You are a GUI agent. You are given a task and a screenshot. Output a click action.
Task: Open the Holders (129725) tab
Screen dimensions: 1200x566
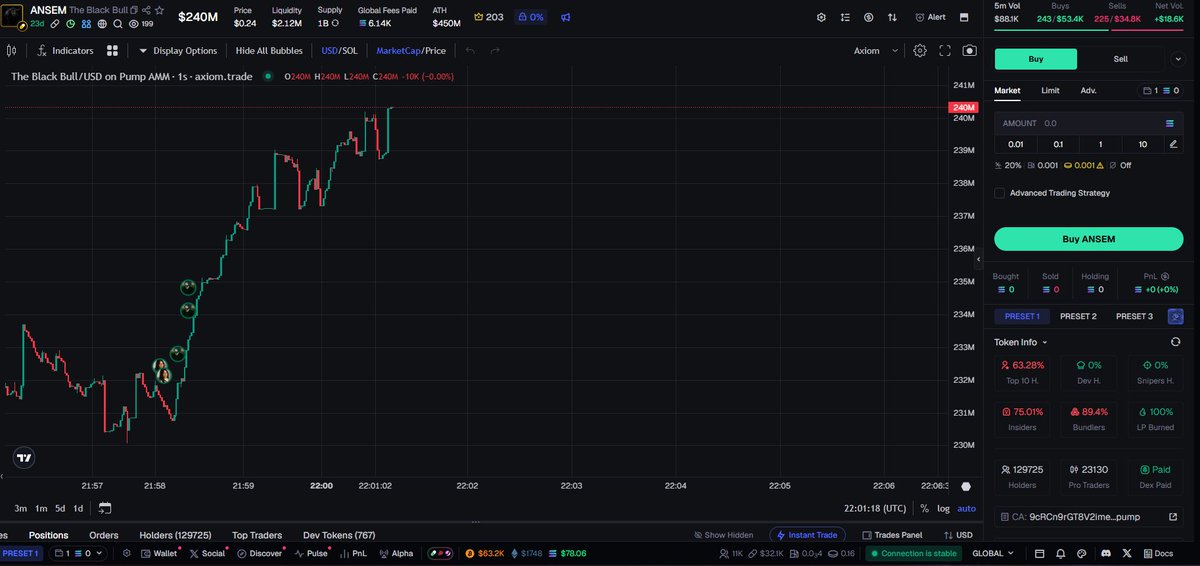click(175, 535)
